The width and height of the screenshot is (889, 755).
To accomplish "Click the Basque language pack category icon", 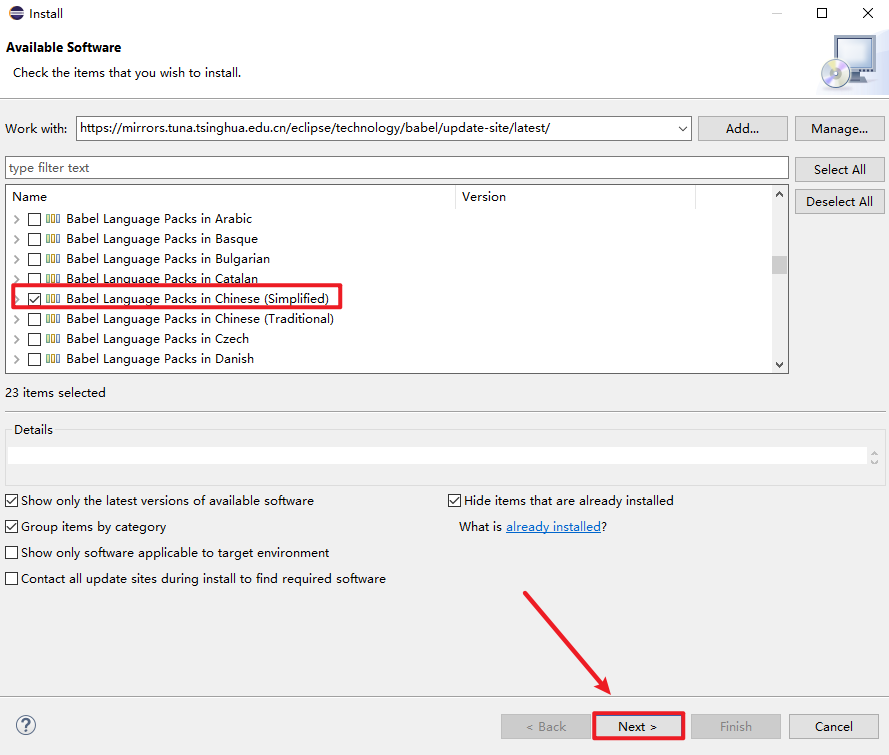I will tap(54, 239).
